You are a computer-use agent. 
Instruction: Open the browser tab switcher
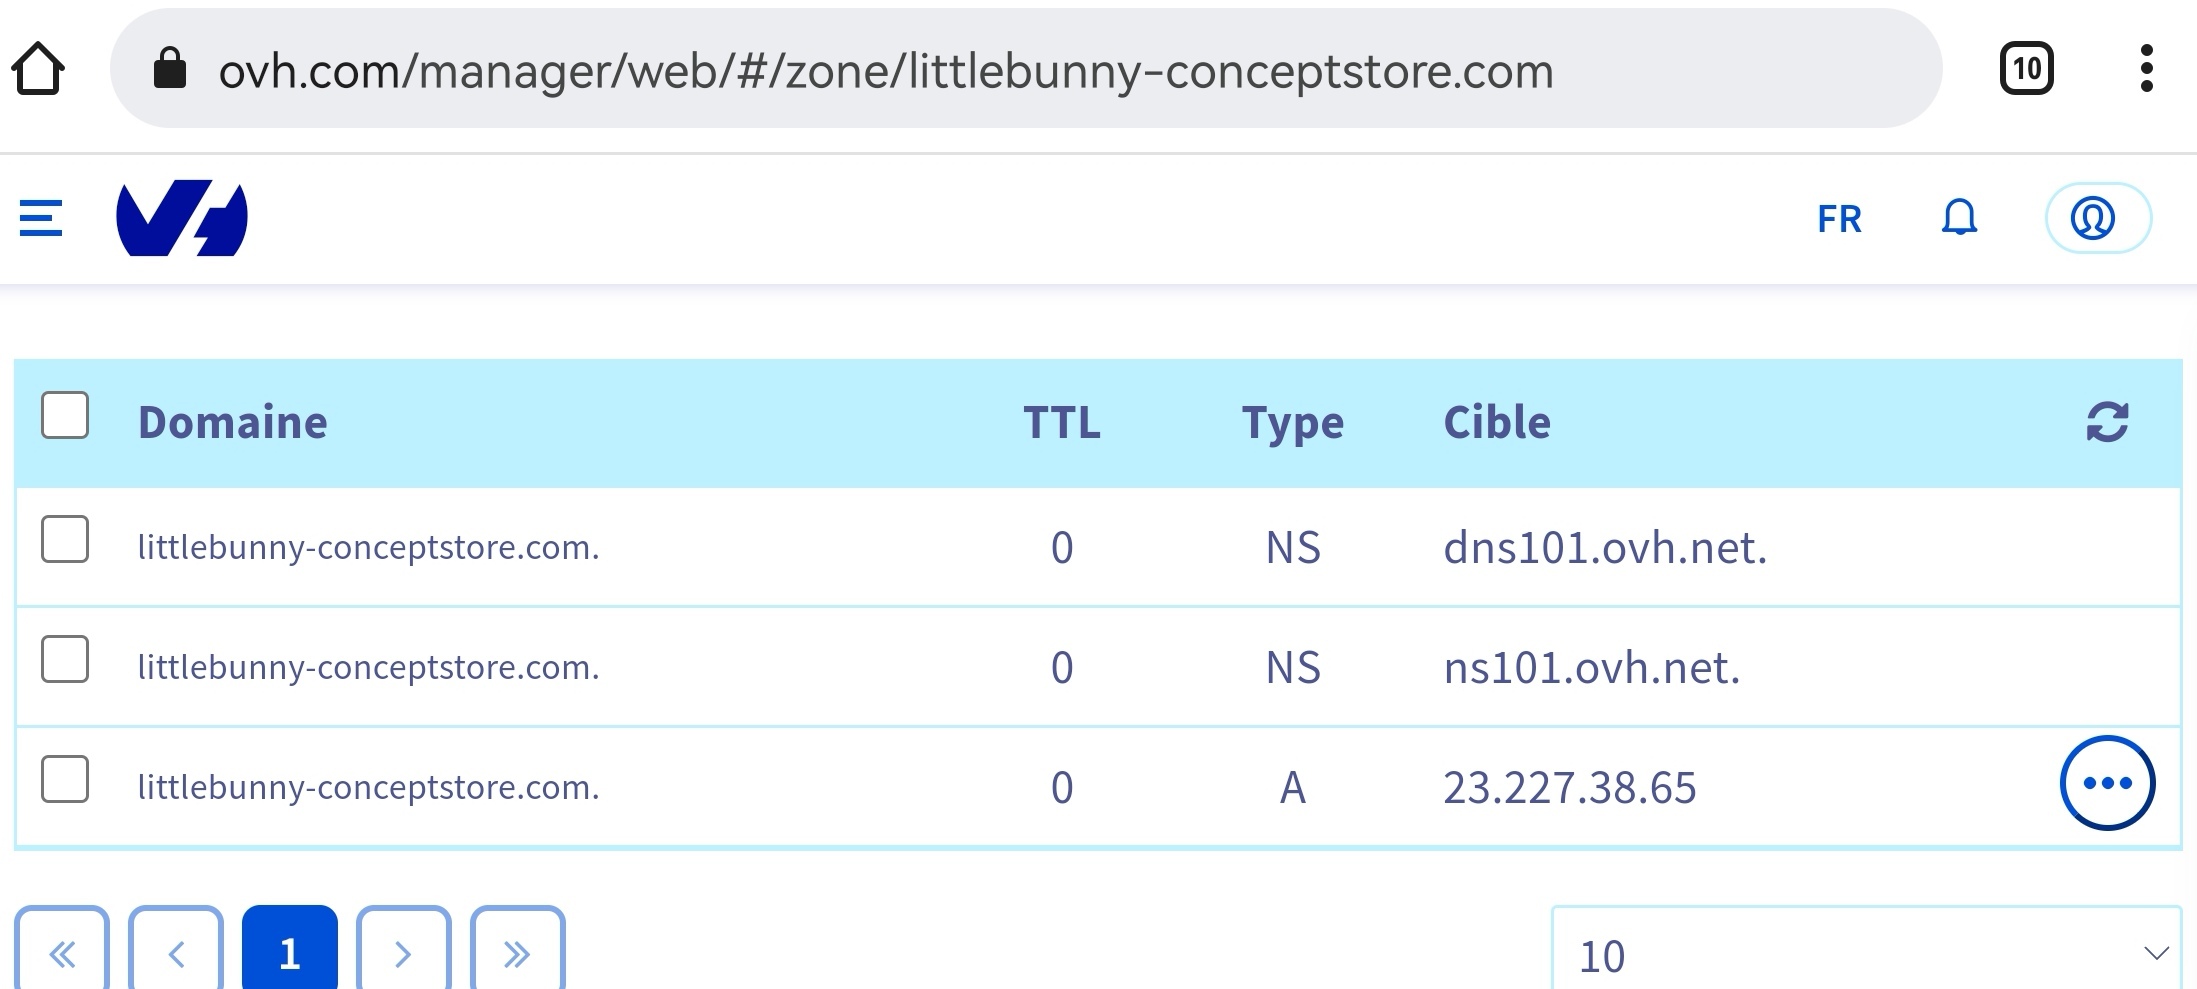click(2026, 69)
